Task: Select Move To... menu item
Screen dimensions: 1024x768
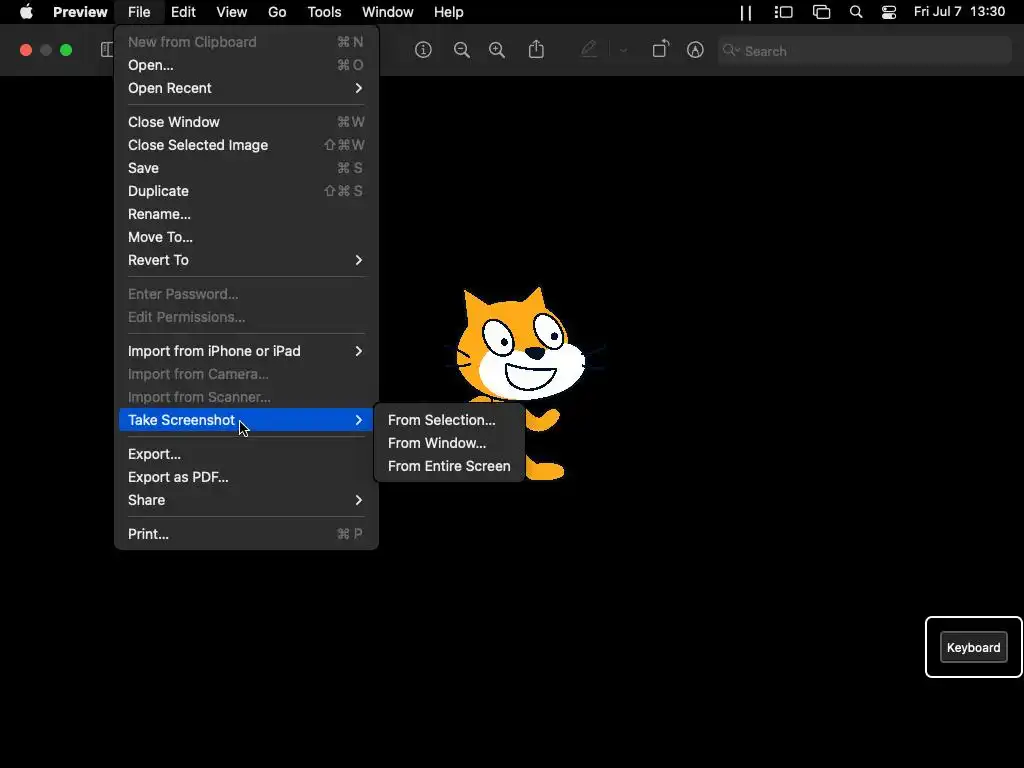Action: pos(246,237)
